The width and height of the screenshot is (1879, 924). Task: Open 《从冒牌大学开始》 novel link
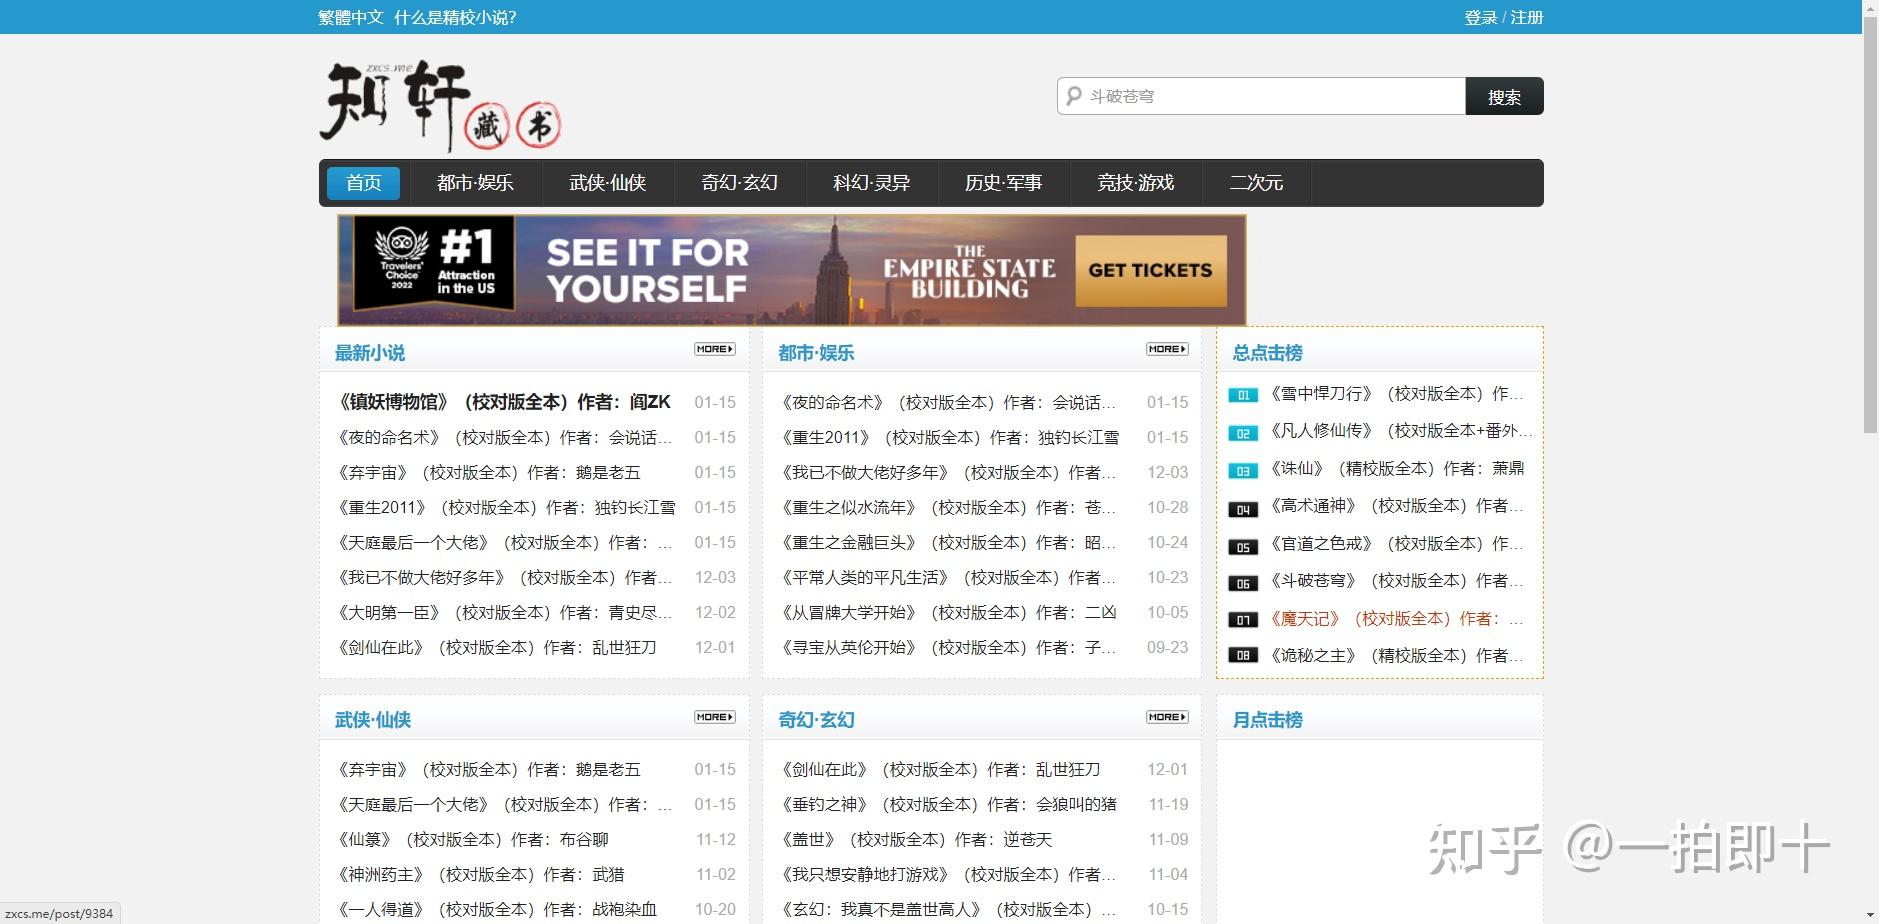pos(948,612)
